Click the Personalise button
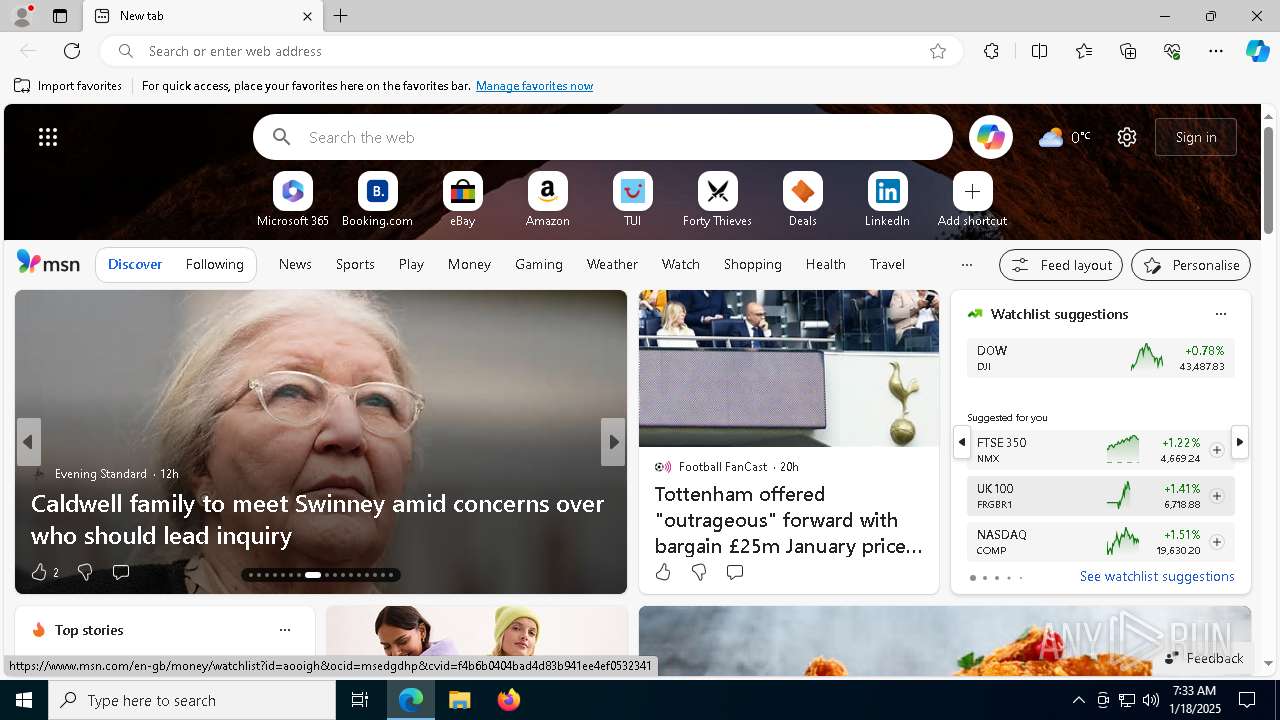1280x720 pixels. pos(1191,265)
